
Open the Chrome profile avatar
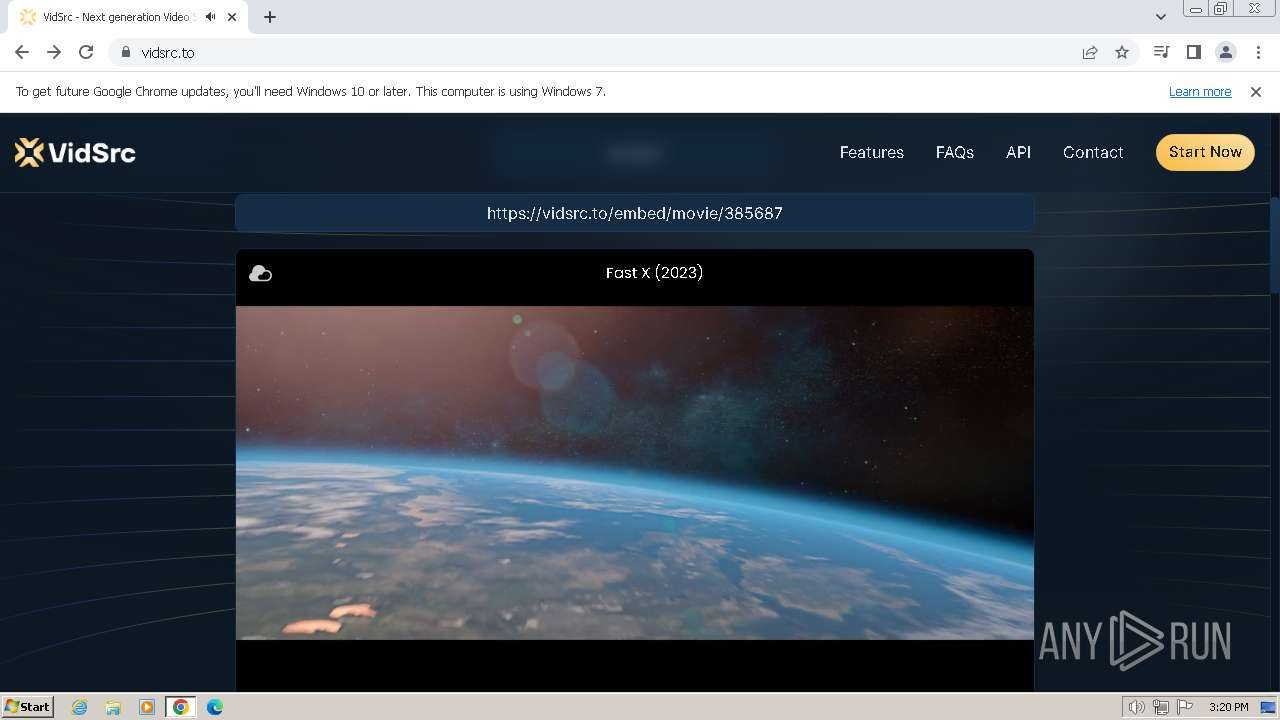(1226, 52)
